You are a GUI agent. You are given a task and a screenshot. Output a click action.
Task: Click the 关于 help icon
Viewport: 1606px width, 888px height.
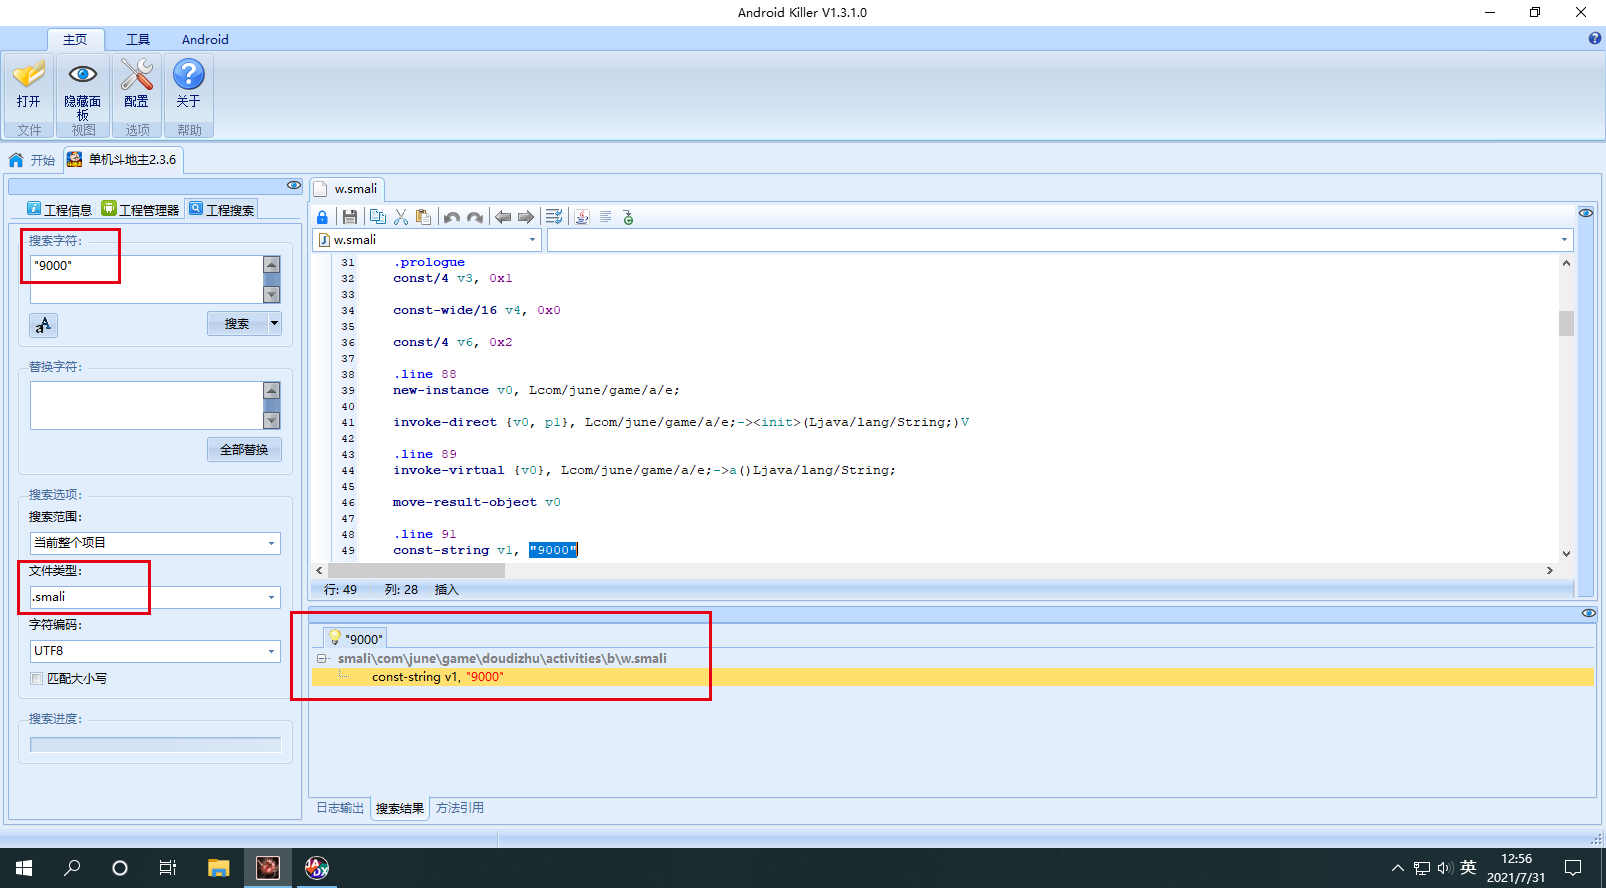188,75
